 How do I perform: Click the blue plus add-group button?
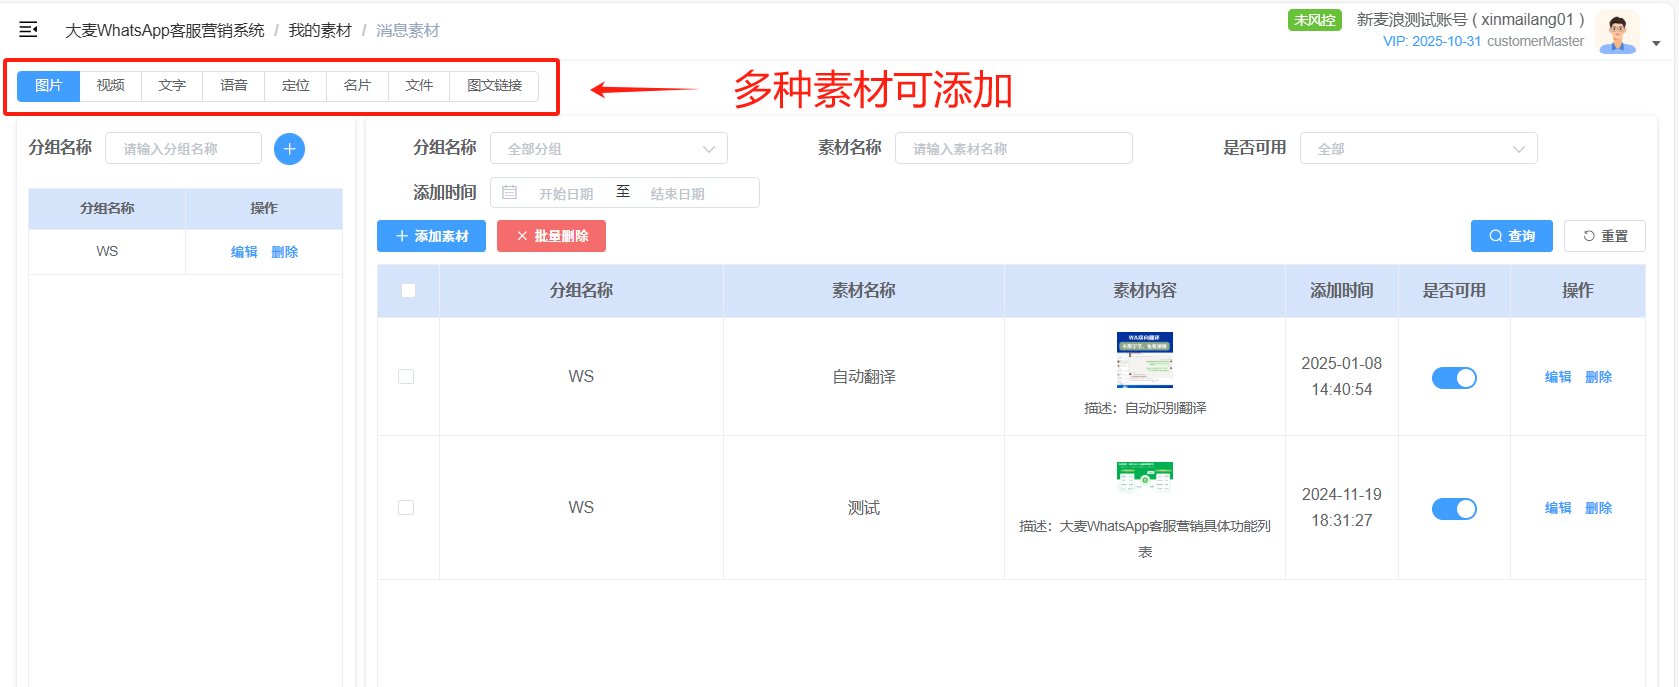pos(289,149)
